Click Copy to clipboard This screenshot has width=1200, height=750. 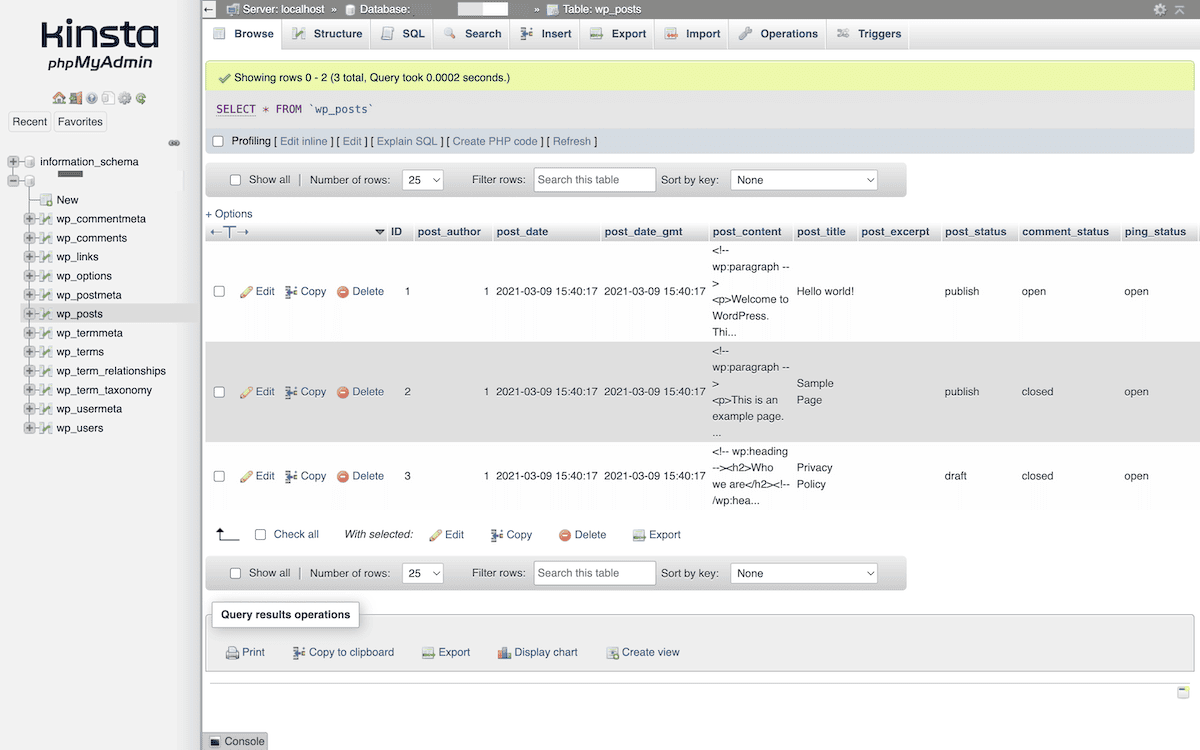(x=343, y=652)
